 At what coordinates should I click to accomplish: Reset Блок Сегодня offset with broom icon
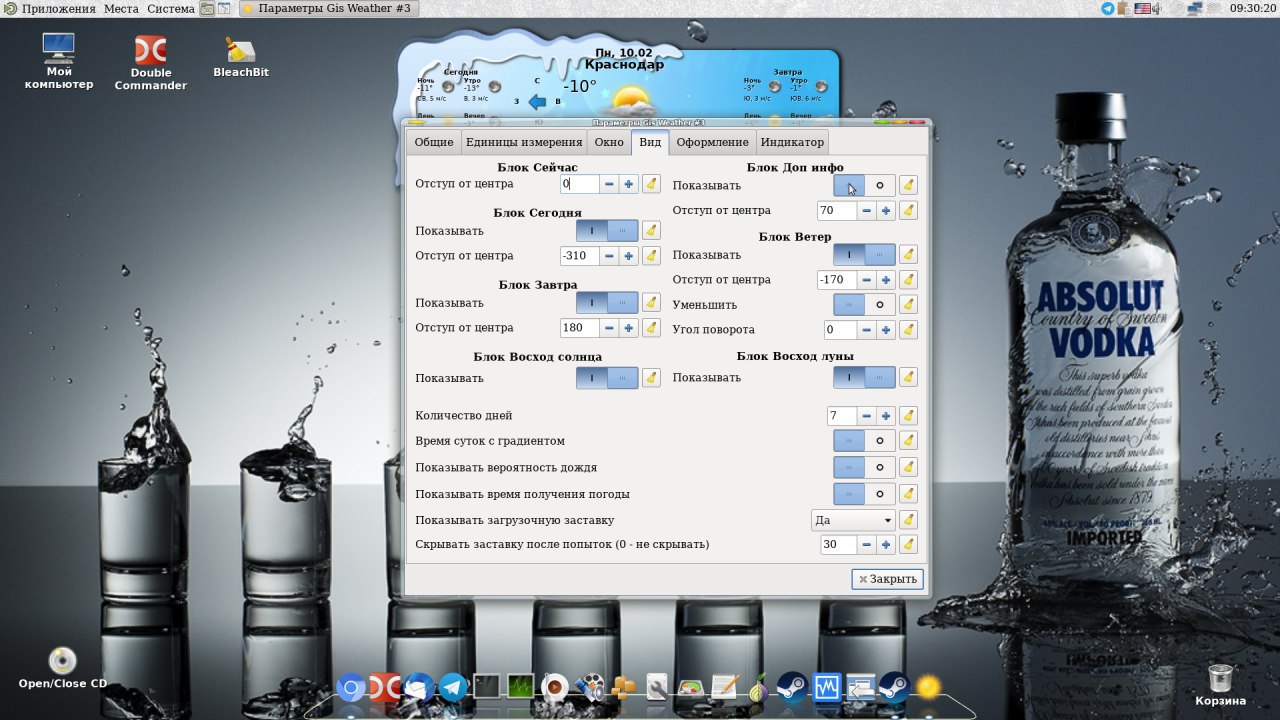tap(651, 256)
